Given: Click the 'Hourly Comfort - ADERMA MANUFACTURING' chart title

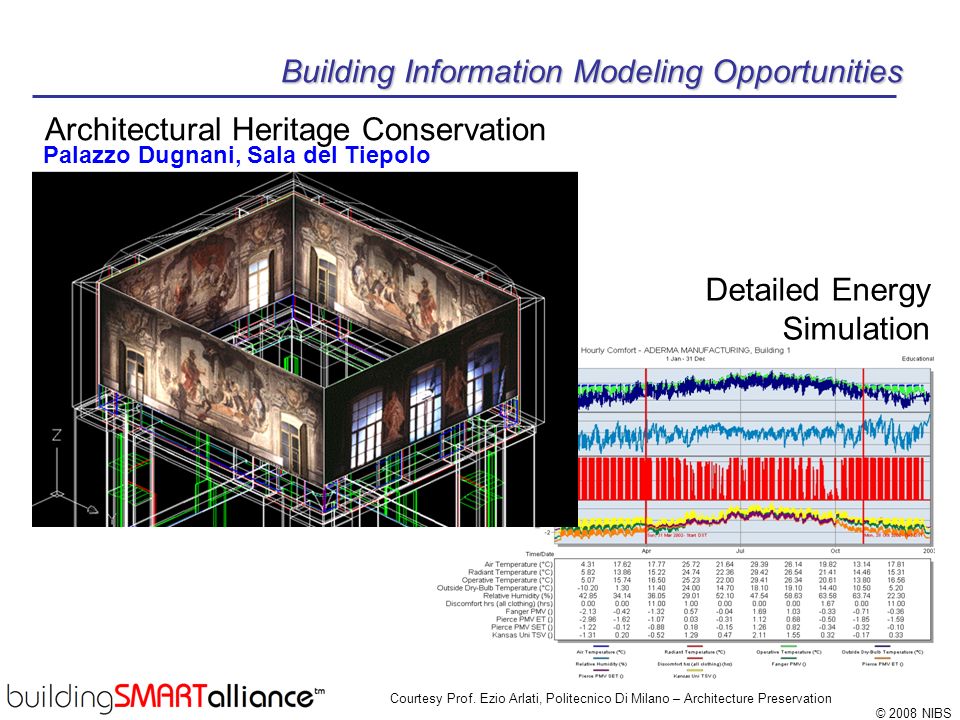Looking at the screenshot, I should [x=685, y=350].
